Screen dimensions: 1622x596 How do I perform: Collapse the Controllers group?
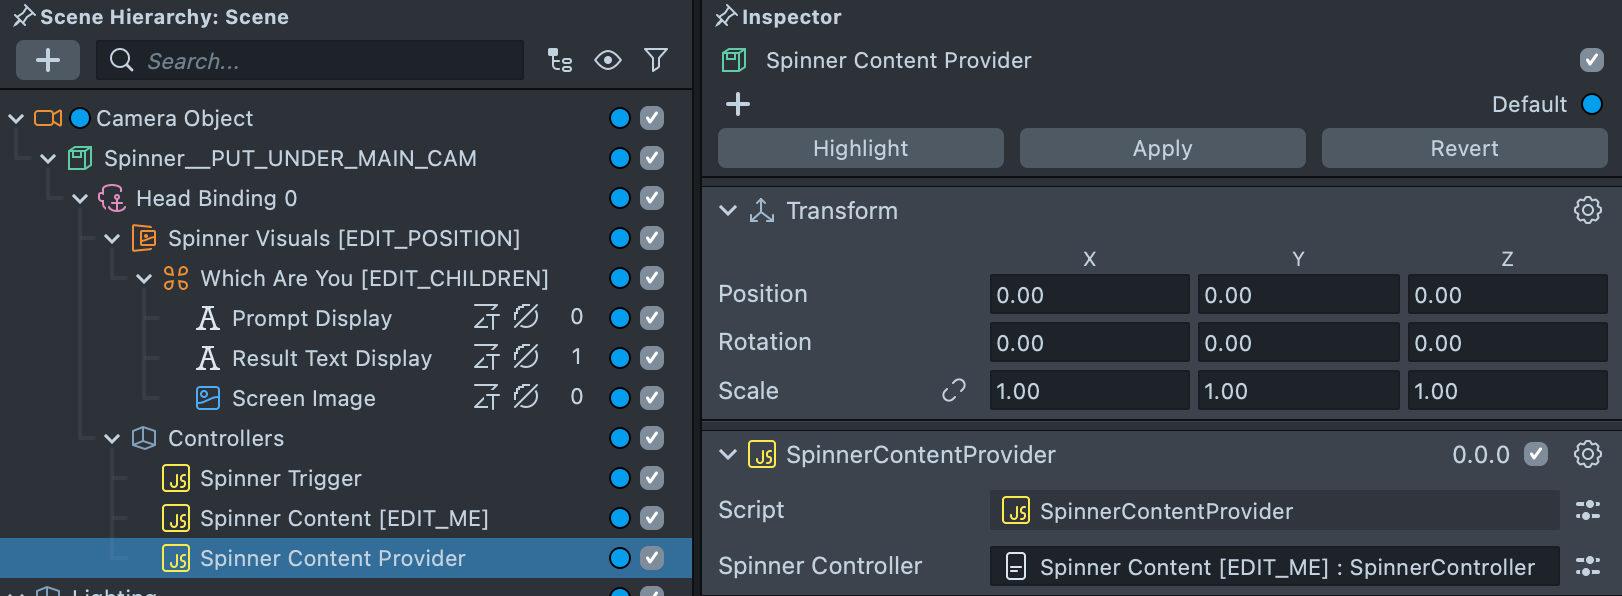112,438
